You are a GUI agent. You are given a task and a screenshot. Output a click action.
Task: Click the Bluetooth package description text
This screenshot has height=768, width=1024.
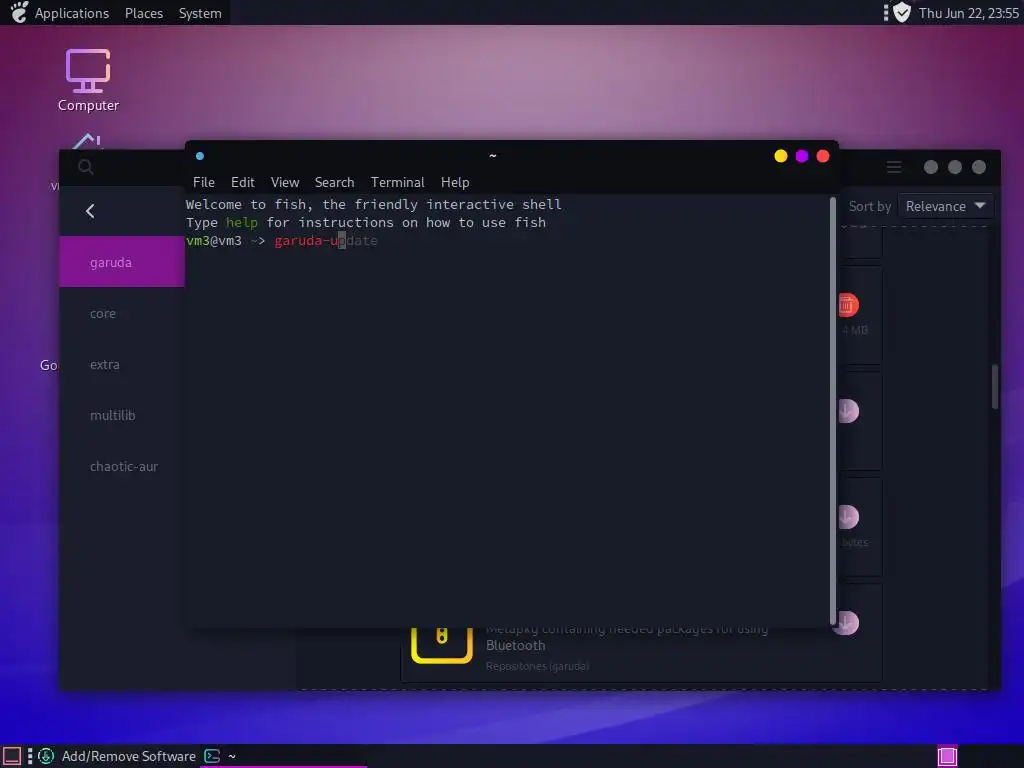click(x=626, y=637)
